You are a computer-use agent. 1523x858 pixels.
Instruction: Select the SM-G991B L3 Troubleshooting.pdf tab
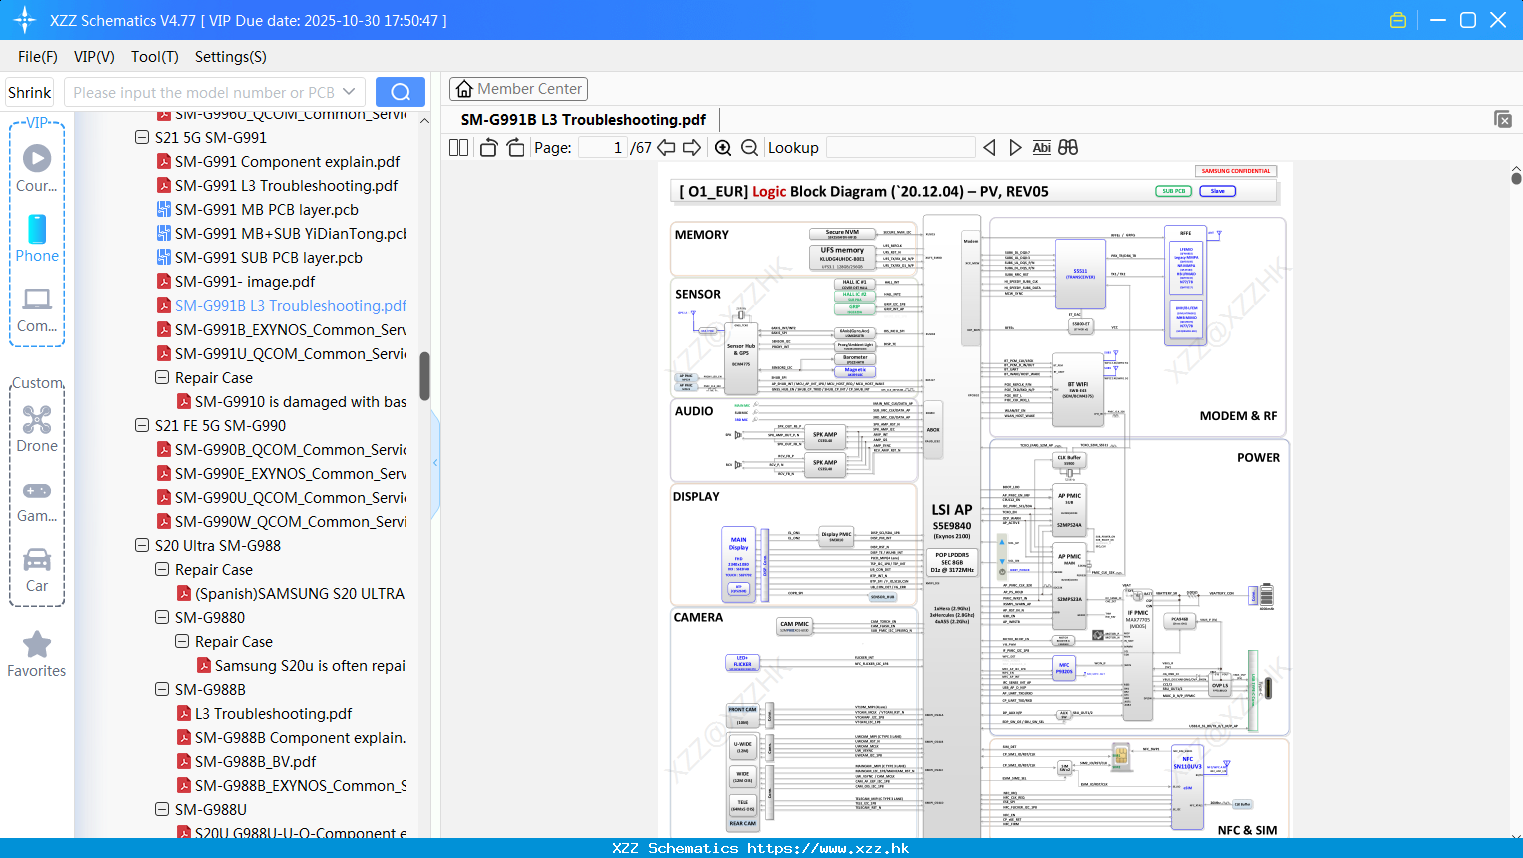click(x=583, y=120)
